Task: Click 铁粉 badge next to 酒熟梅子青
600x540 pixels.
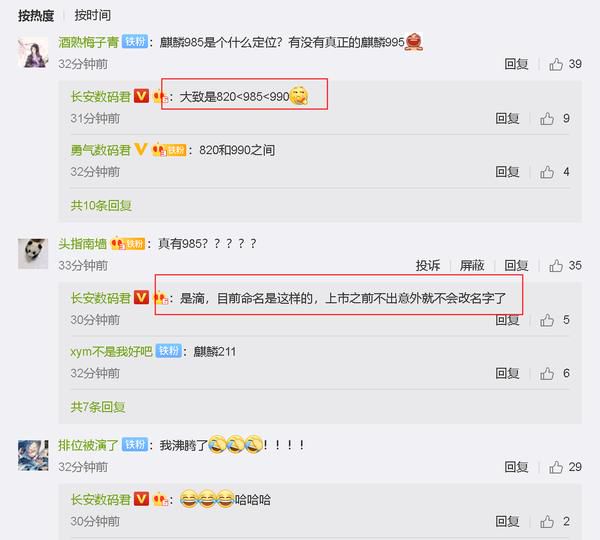Action: pos(135,41)
